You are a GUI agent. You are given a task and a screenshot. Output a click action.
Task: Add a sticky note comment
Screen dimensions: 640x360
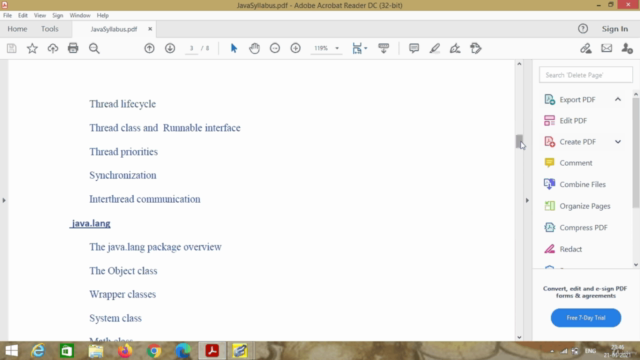pos(414,48)
